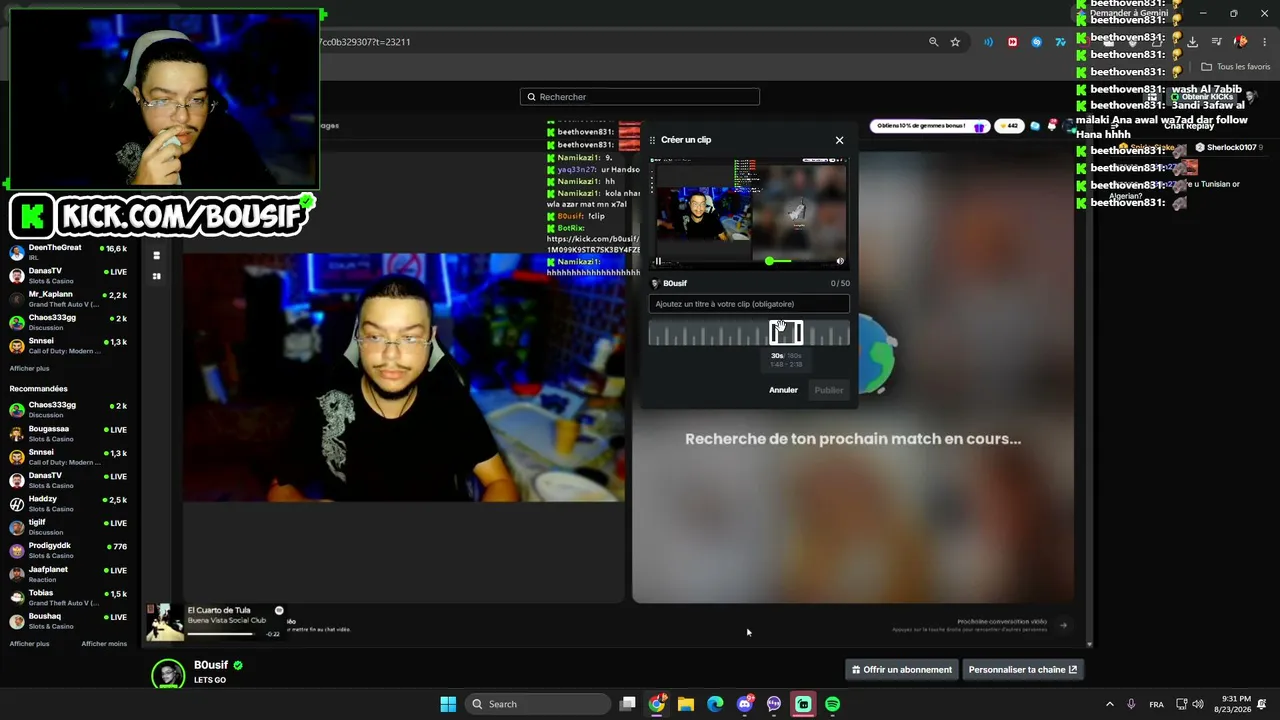Screen dimensions: 1280x720
Task: Focus the Rechercher search field
Action: (x=640, y=97)
